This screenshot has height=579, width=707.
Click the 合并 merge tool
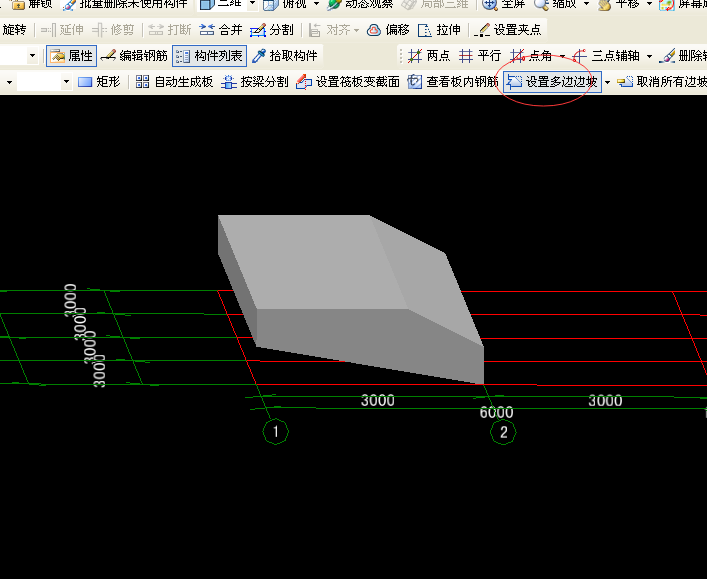coord(221,30)
